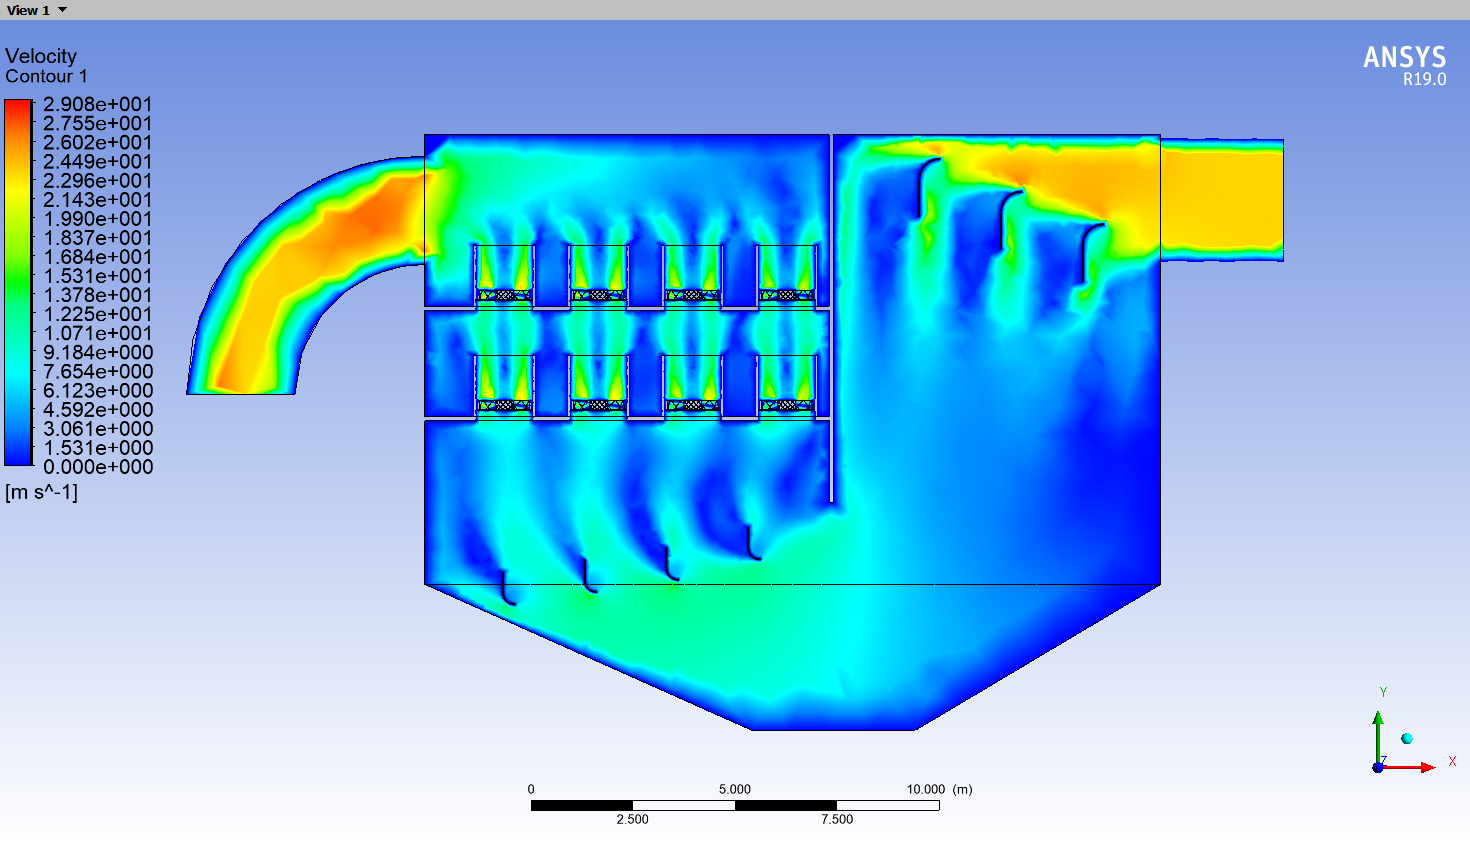Click the scale ruler bar
Viewport: 1470px width, 845px height.
[734, 805]
